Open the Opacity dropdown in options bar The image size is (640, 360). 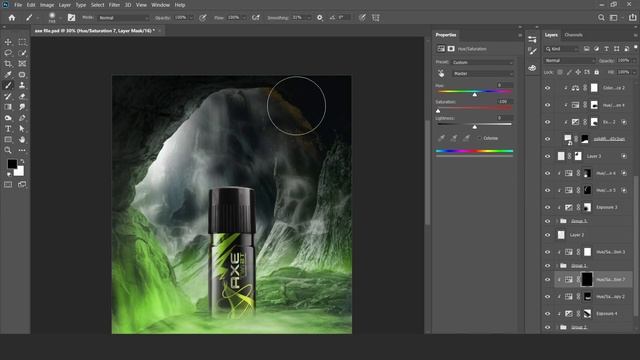(191, 18)
